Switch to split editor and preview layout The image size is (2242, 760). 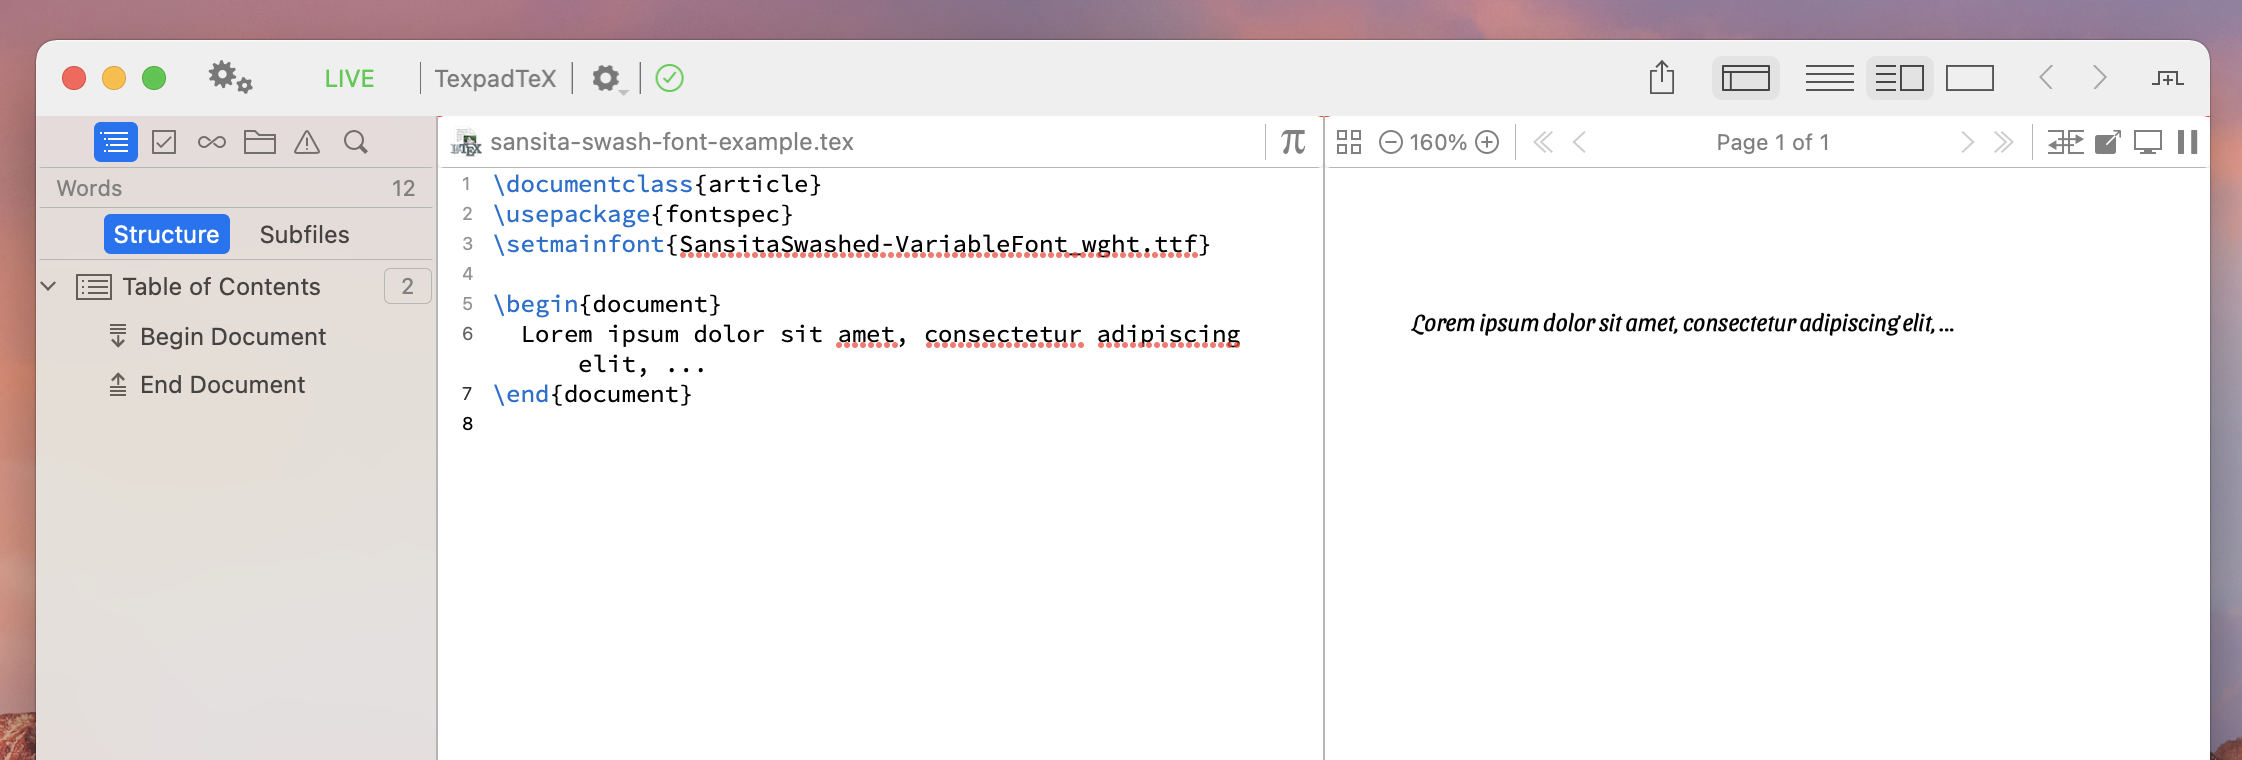[x=1899, y=78]
